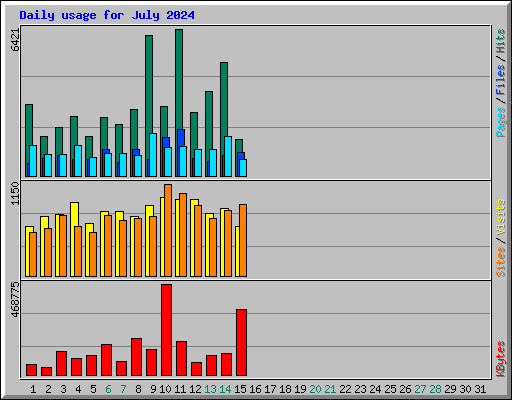
Task: Click the Visits legend label
Action: pos(500,217)
